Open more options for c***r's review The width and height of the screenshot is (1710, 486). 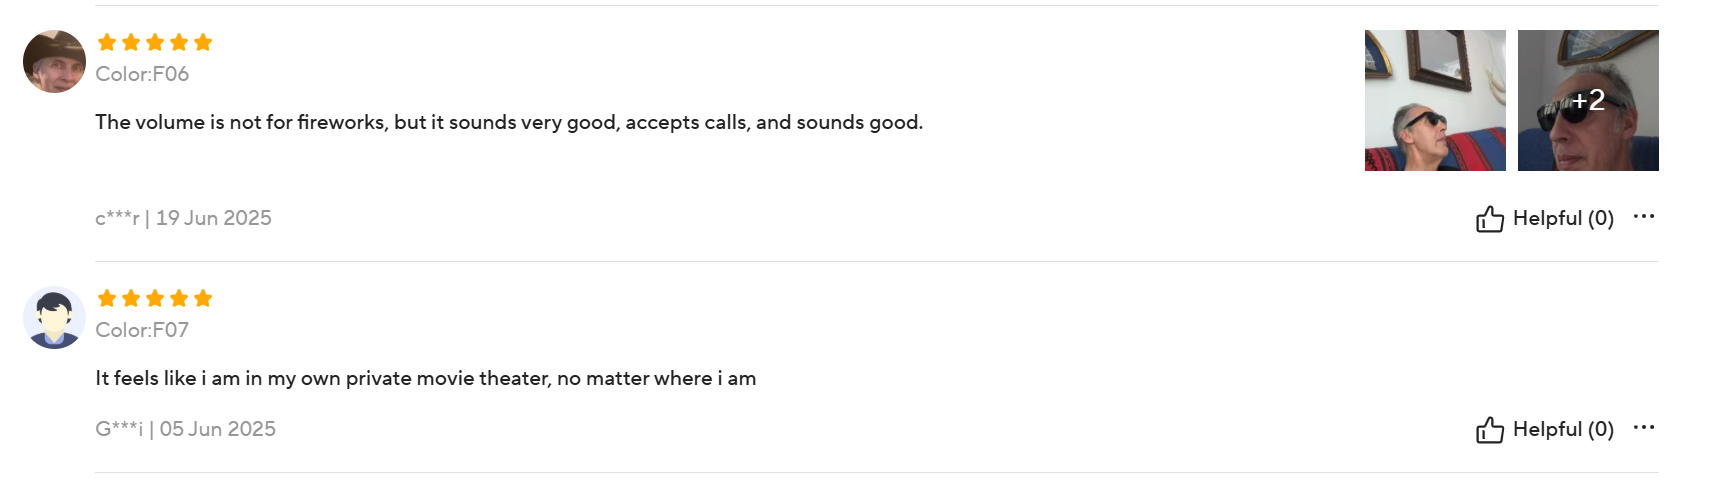[1643, 216]
